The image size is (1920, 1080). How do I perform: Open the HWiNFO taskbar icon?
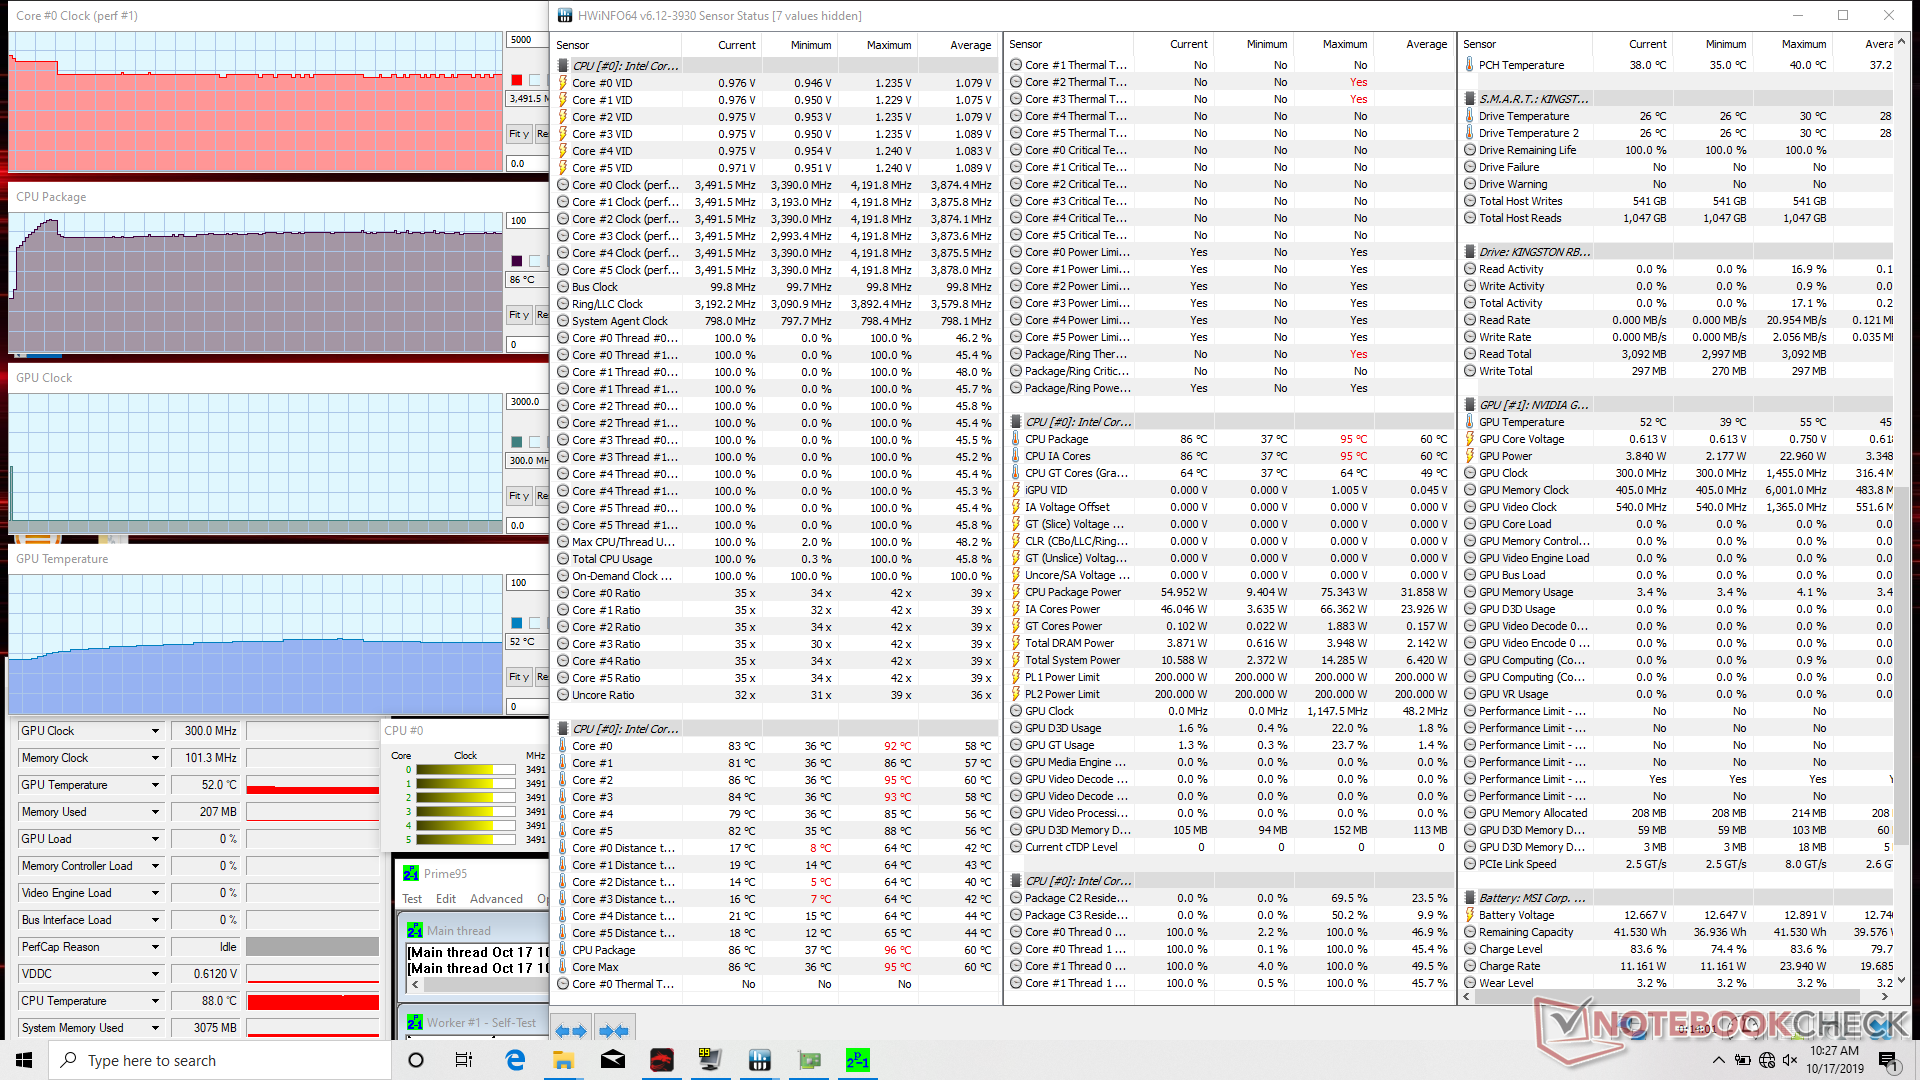point(759,1060)
